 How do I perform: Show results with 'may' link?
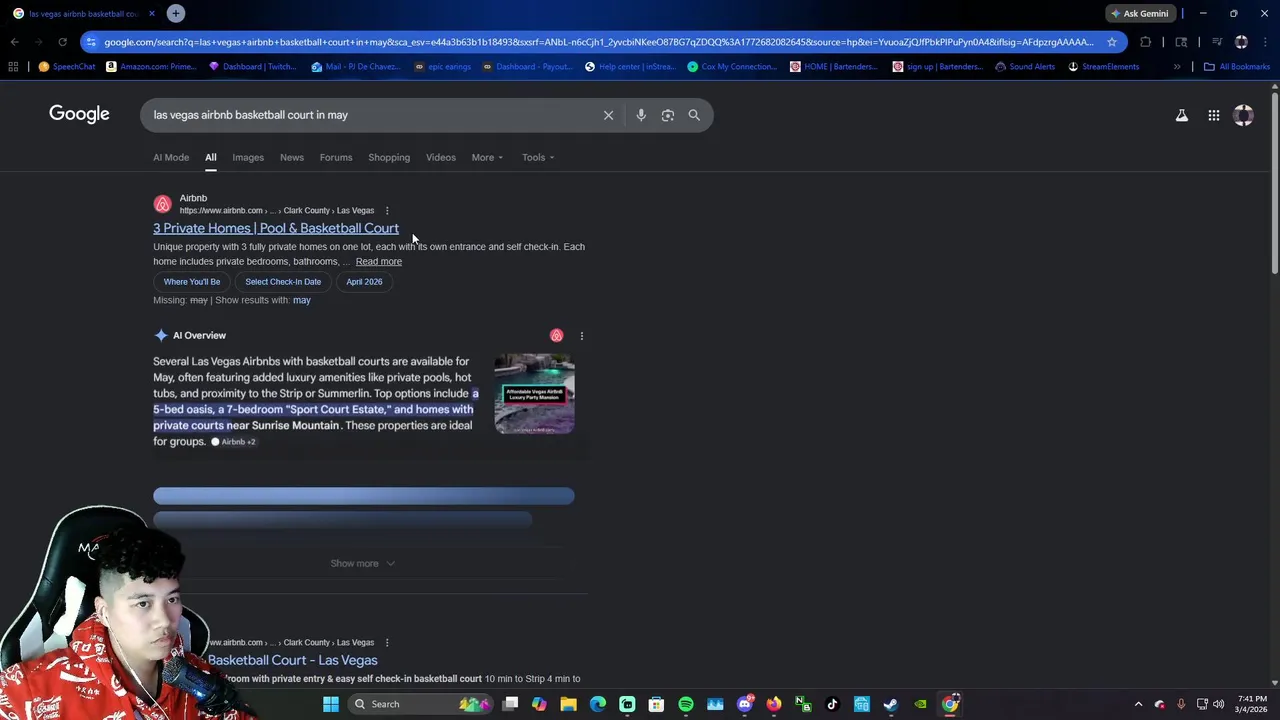(x=301, y=300)
